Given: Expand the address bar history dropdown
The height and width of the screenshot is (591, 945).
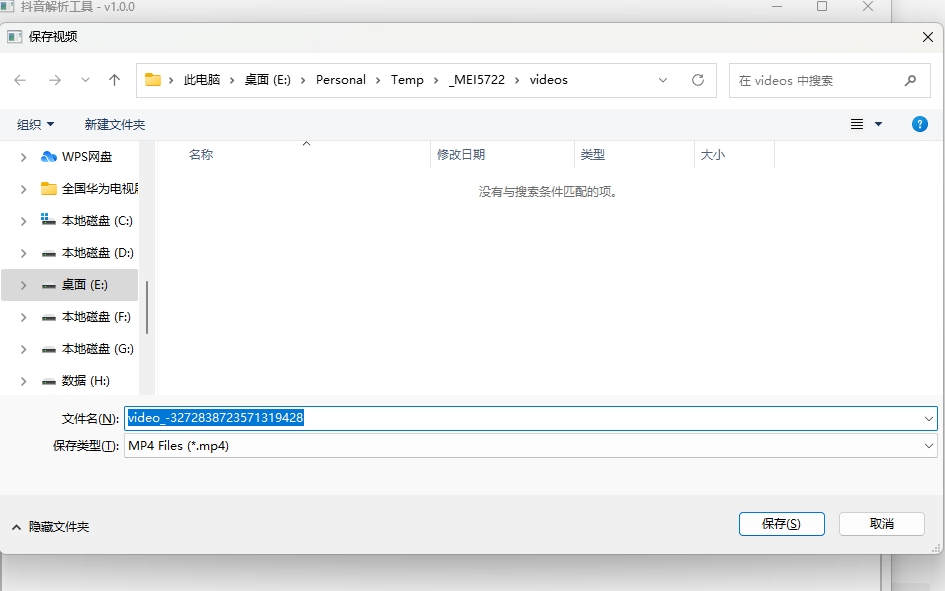Looking at the screenshot, I should (x=664, y=80).
